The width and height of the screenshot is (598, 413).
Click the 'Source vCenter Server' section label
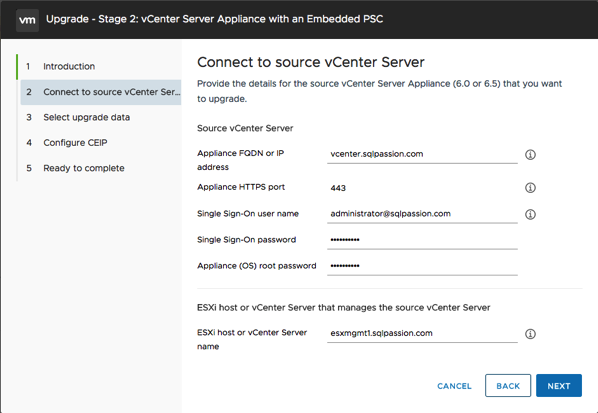pos(245,128)
